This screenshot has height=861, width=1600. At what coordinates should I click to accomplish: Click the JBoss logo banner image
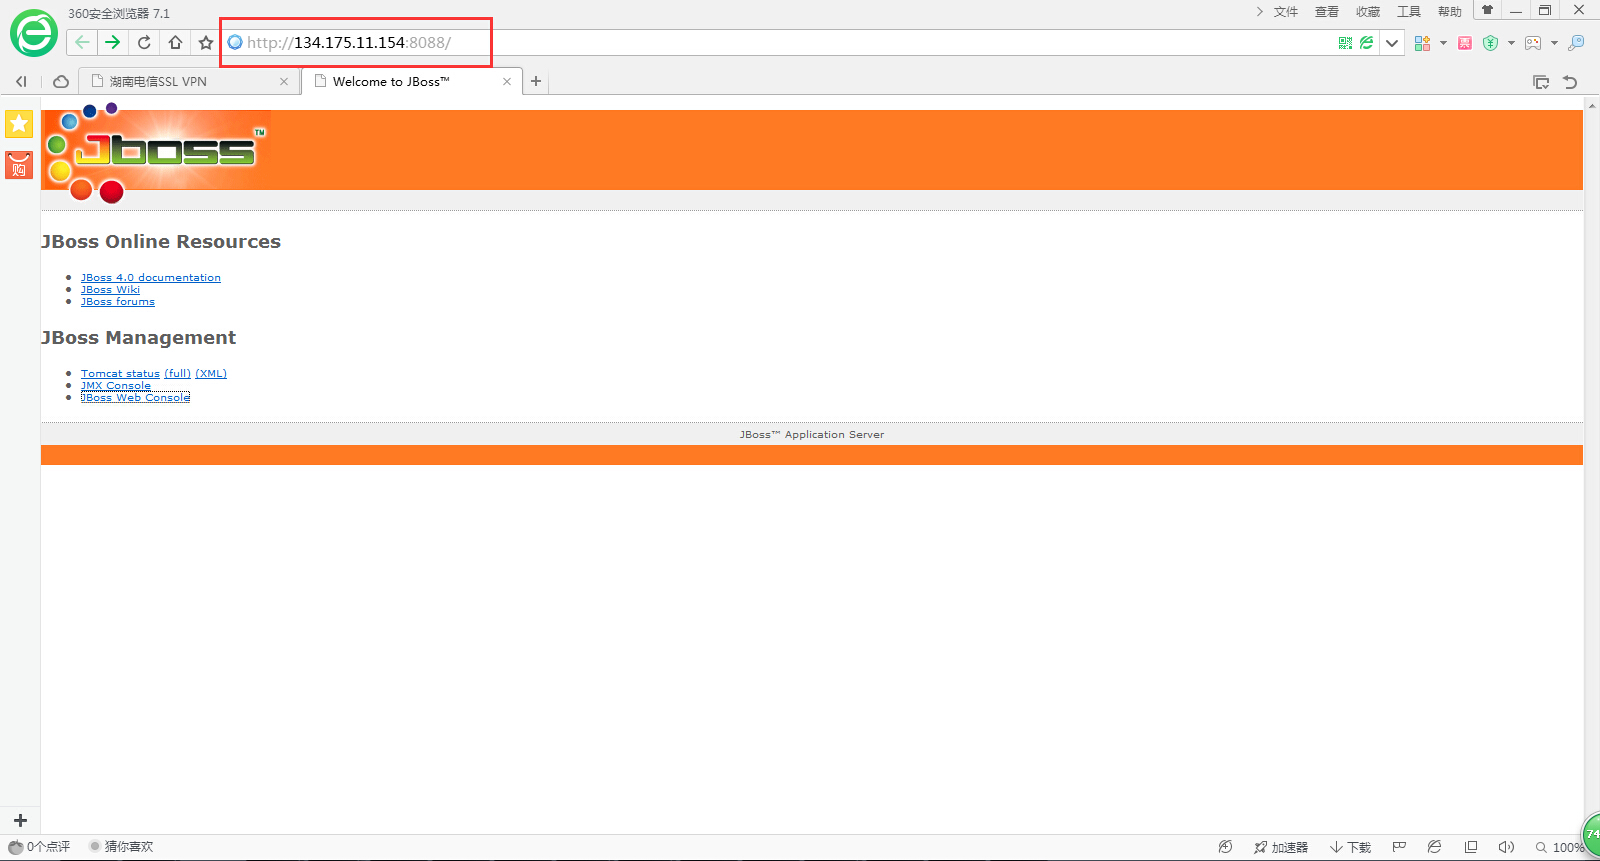(156, 152)
